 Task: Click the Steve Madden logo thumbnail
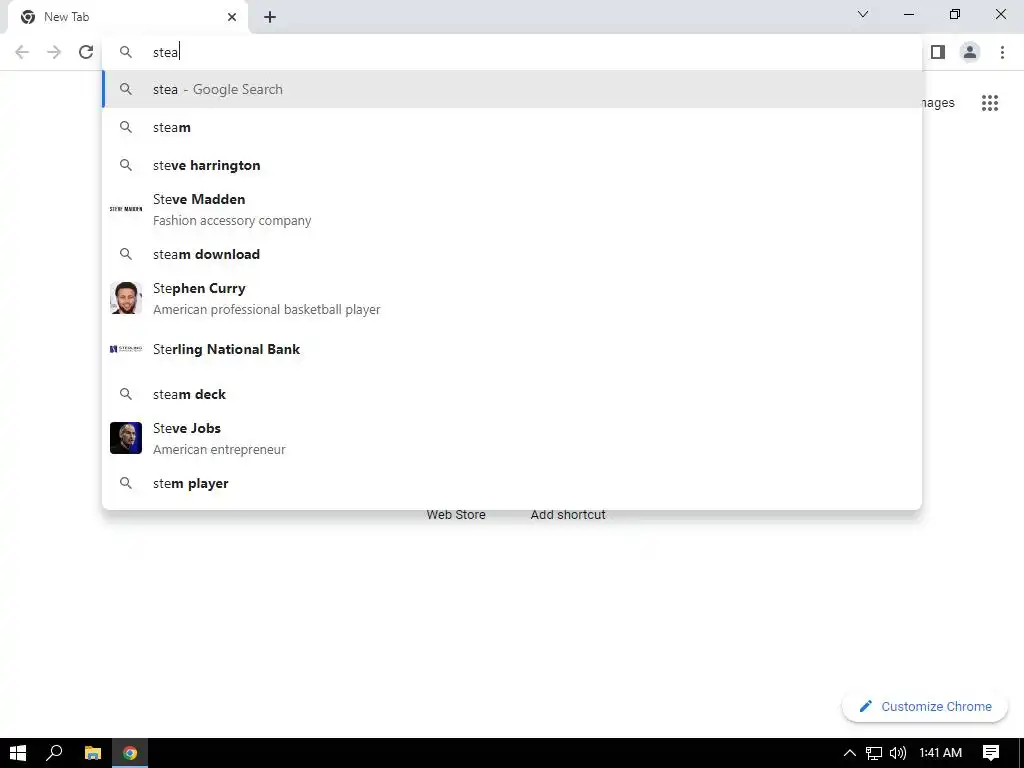(126, 209)
